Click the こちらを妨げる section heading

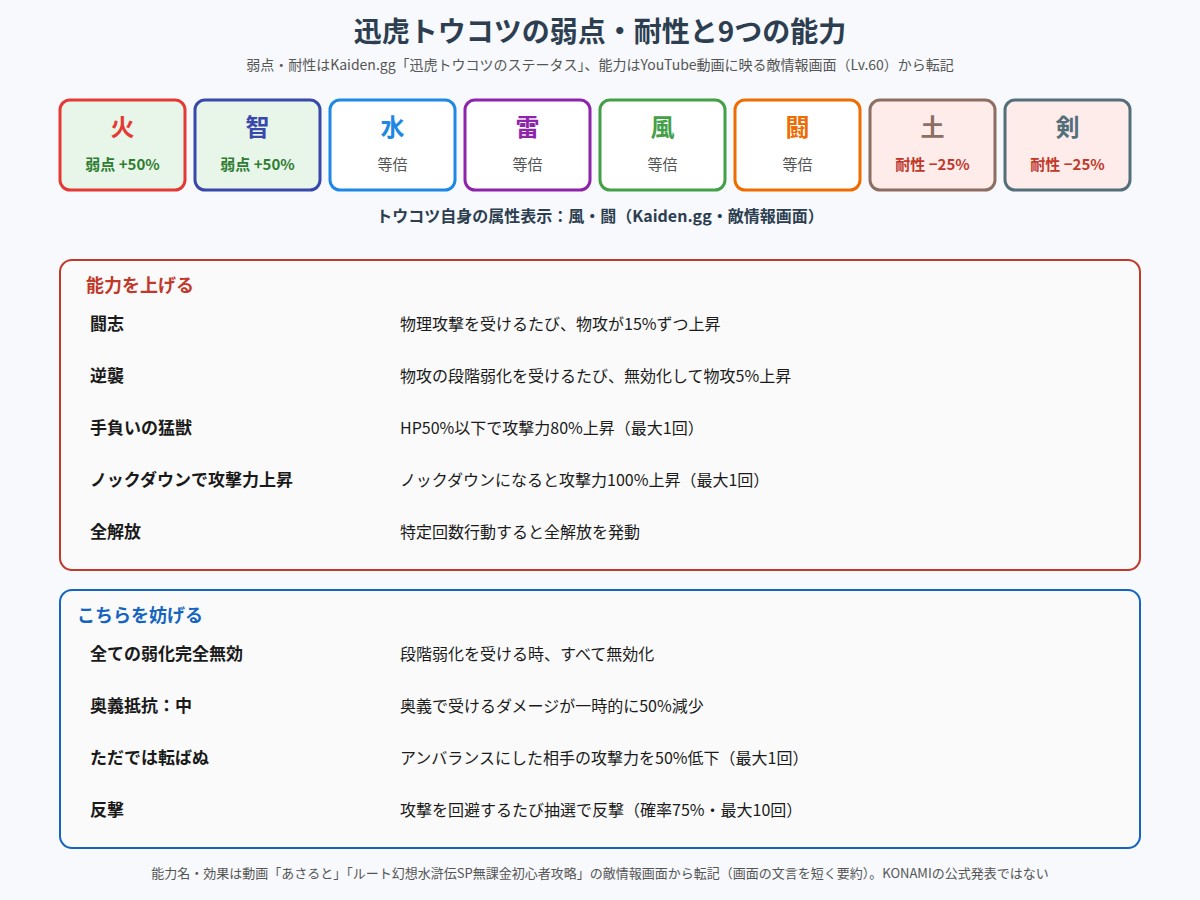click(x=140, y=616)
